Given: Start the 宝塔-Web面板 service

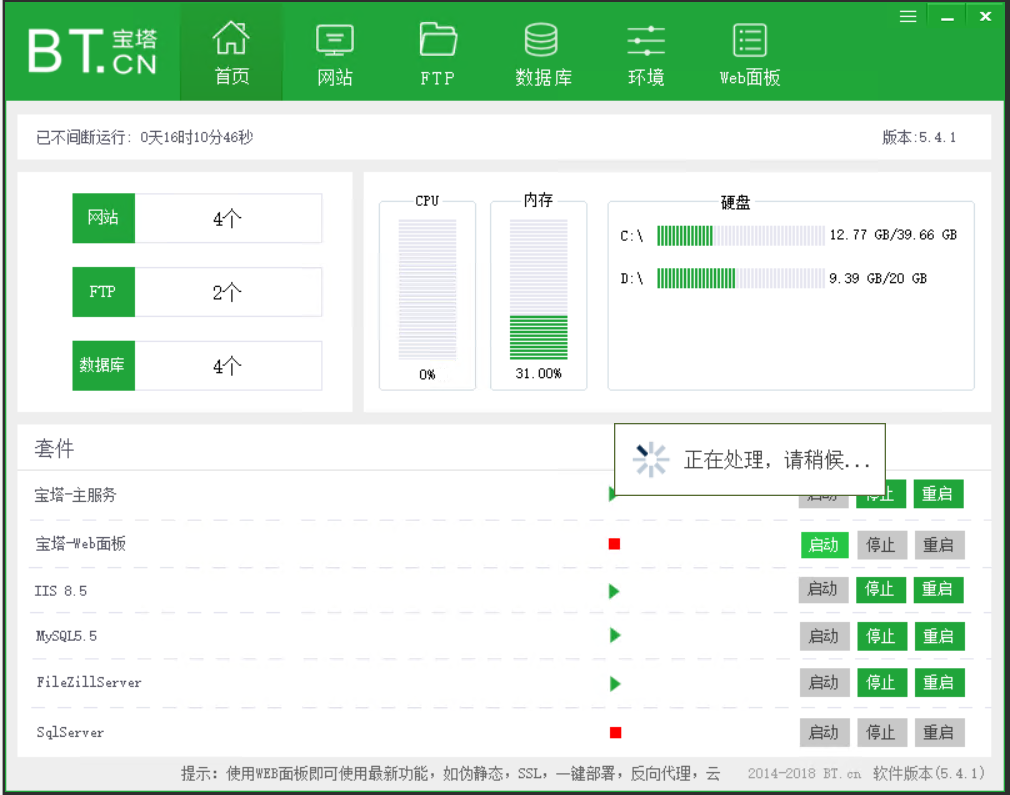Looking at the screenshot, I should tap(824, 545).
